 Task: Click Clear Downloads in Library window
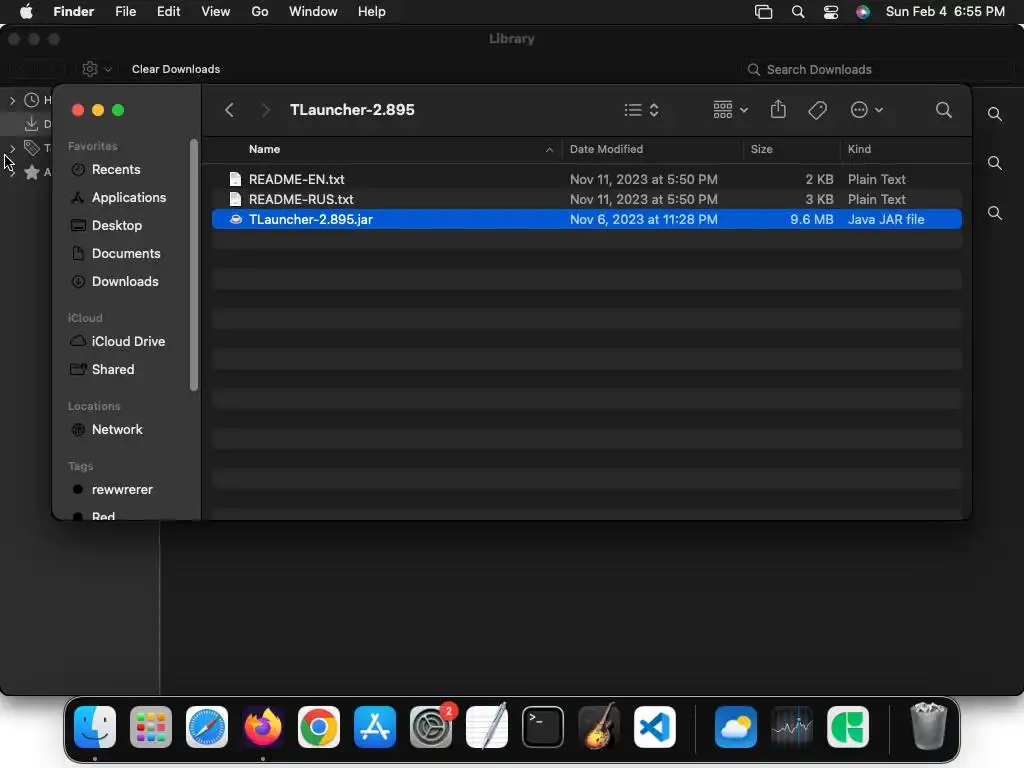[x=176, y=69]
